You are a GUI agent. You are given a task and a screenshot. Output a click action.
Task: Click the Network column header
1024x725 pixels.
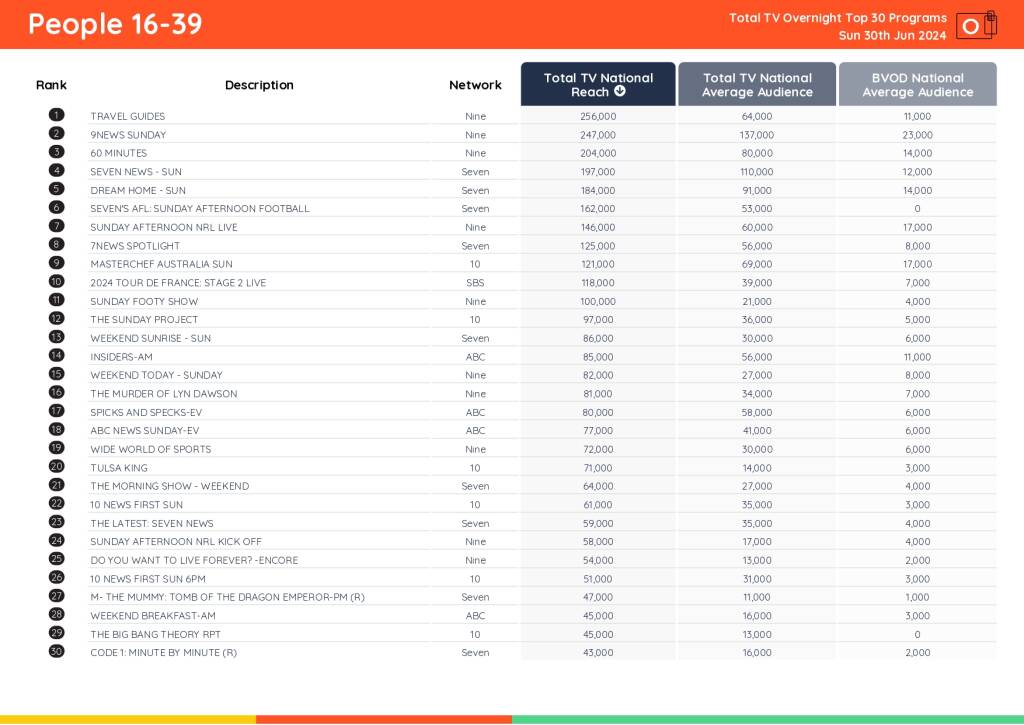pos(475,85)
